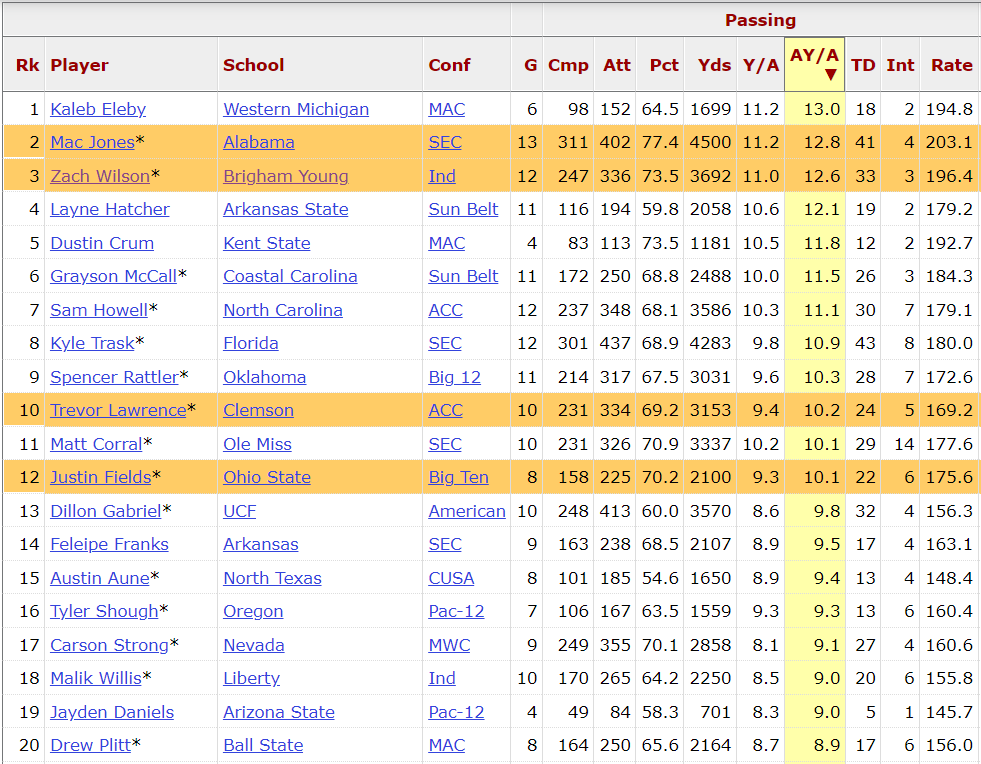Screen dimensions: 981x764
Task: Select the highlighted Justin Fields row rank cell
Action: click(28, 477)
